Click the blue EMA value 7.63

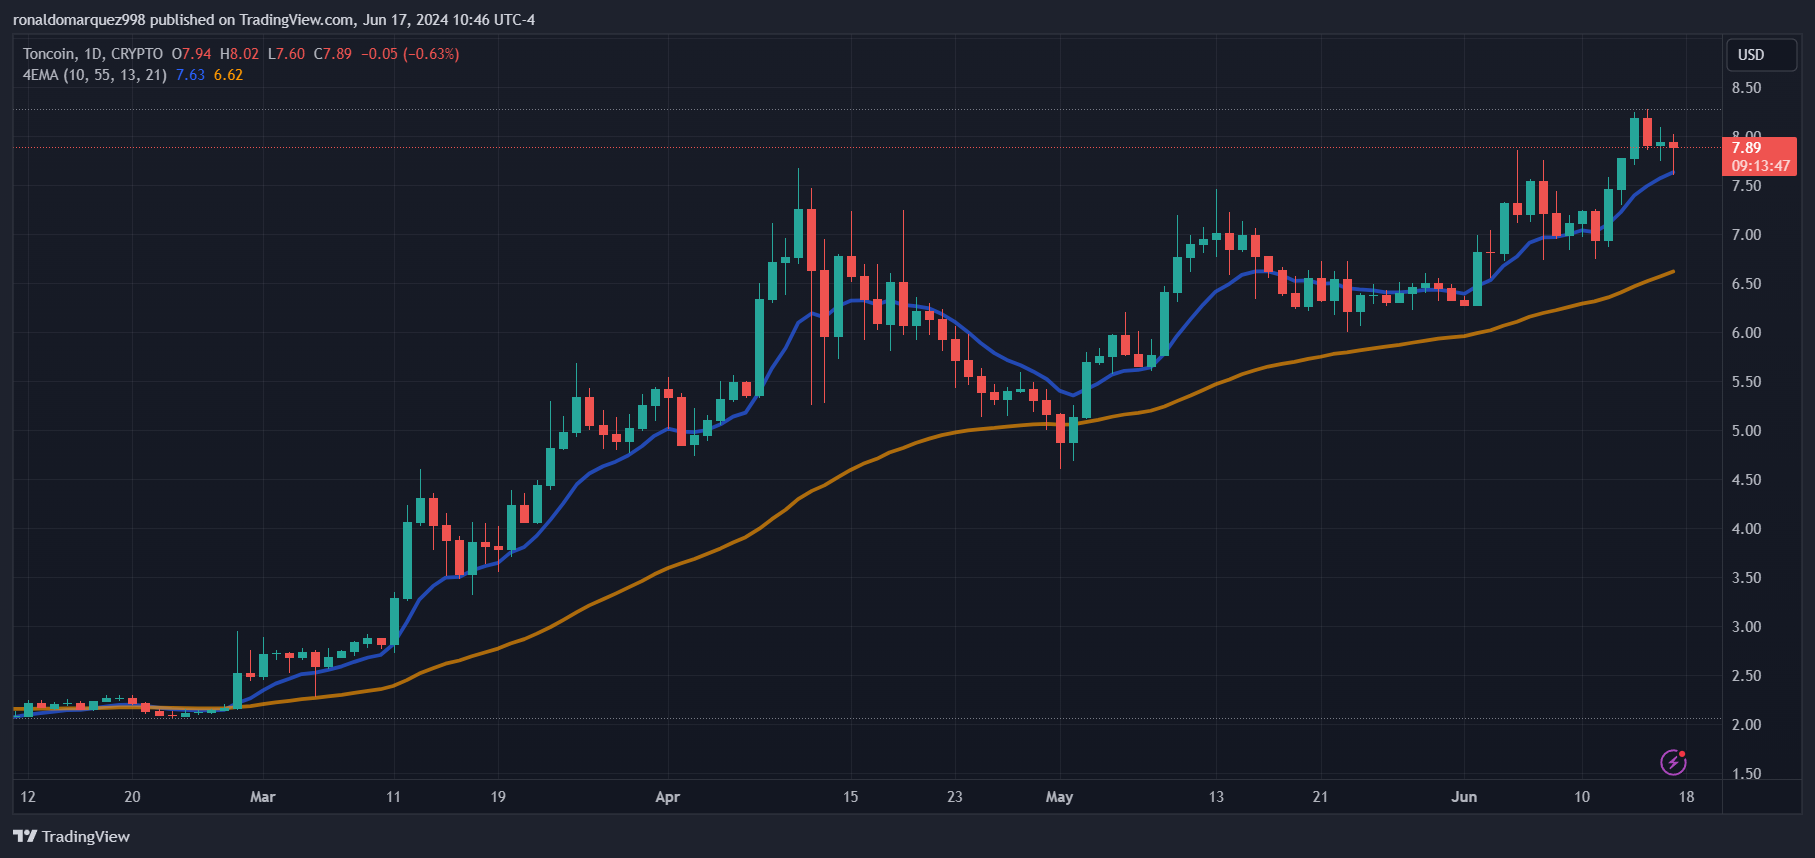(190, 75)
